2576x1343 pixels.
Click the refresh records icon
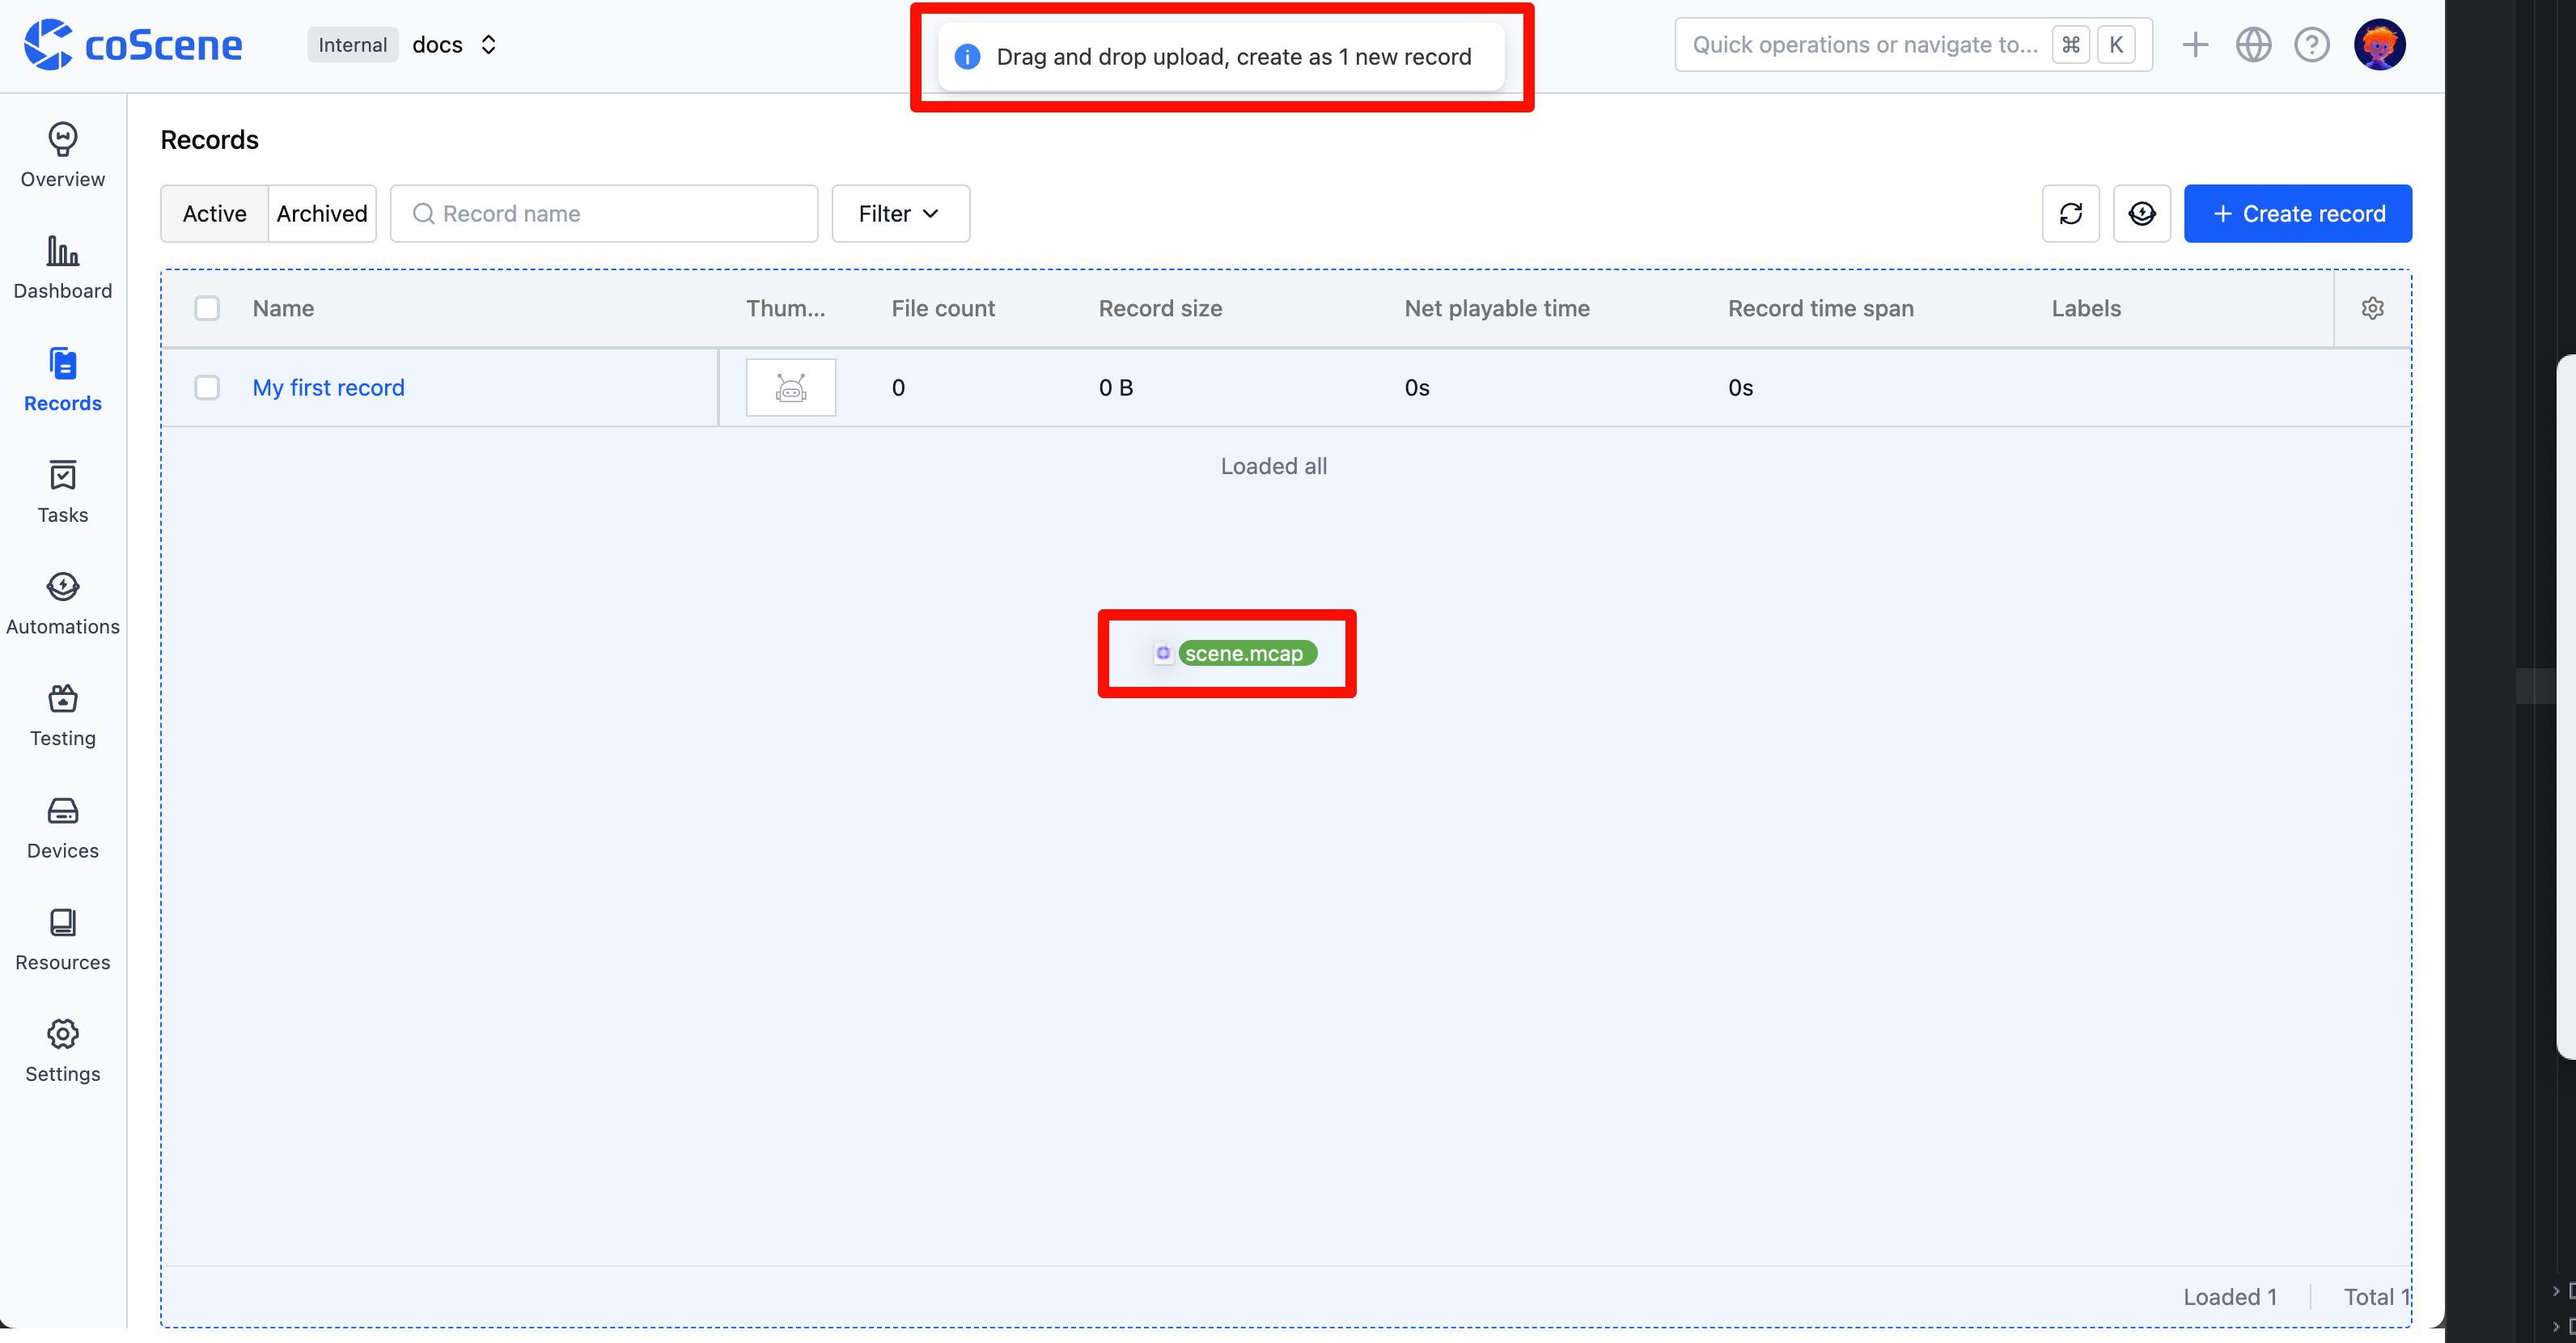click(2070, 213)
